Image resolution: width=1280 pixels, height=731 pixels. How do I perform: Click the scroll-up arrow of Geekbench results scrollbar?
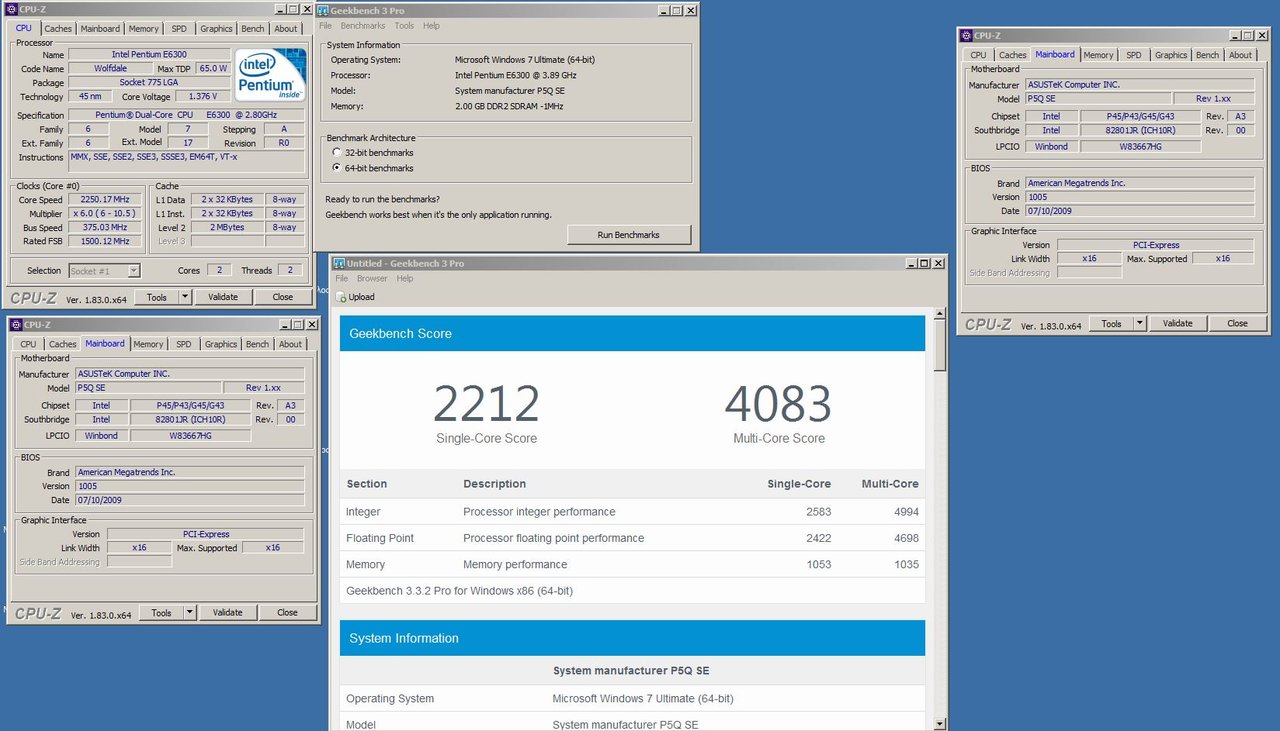[940, 314]
